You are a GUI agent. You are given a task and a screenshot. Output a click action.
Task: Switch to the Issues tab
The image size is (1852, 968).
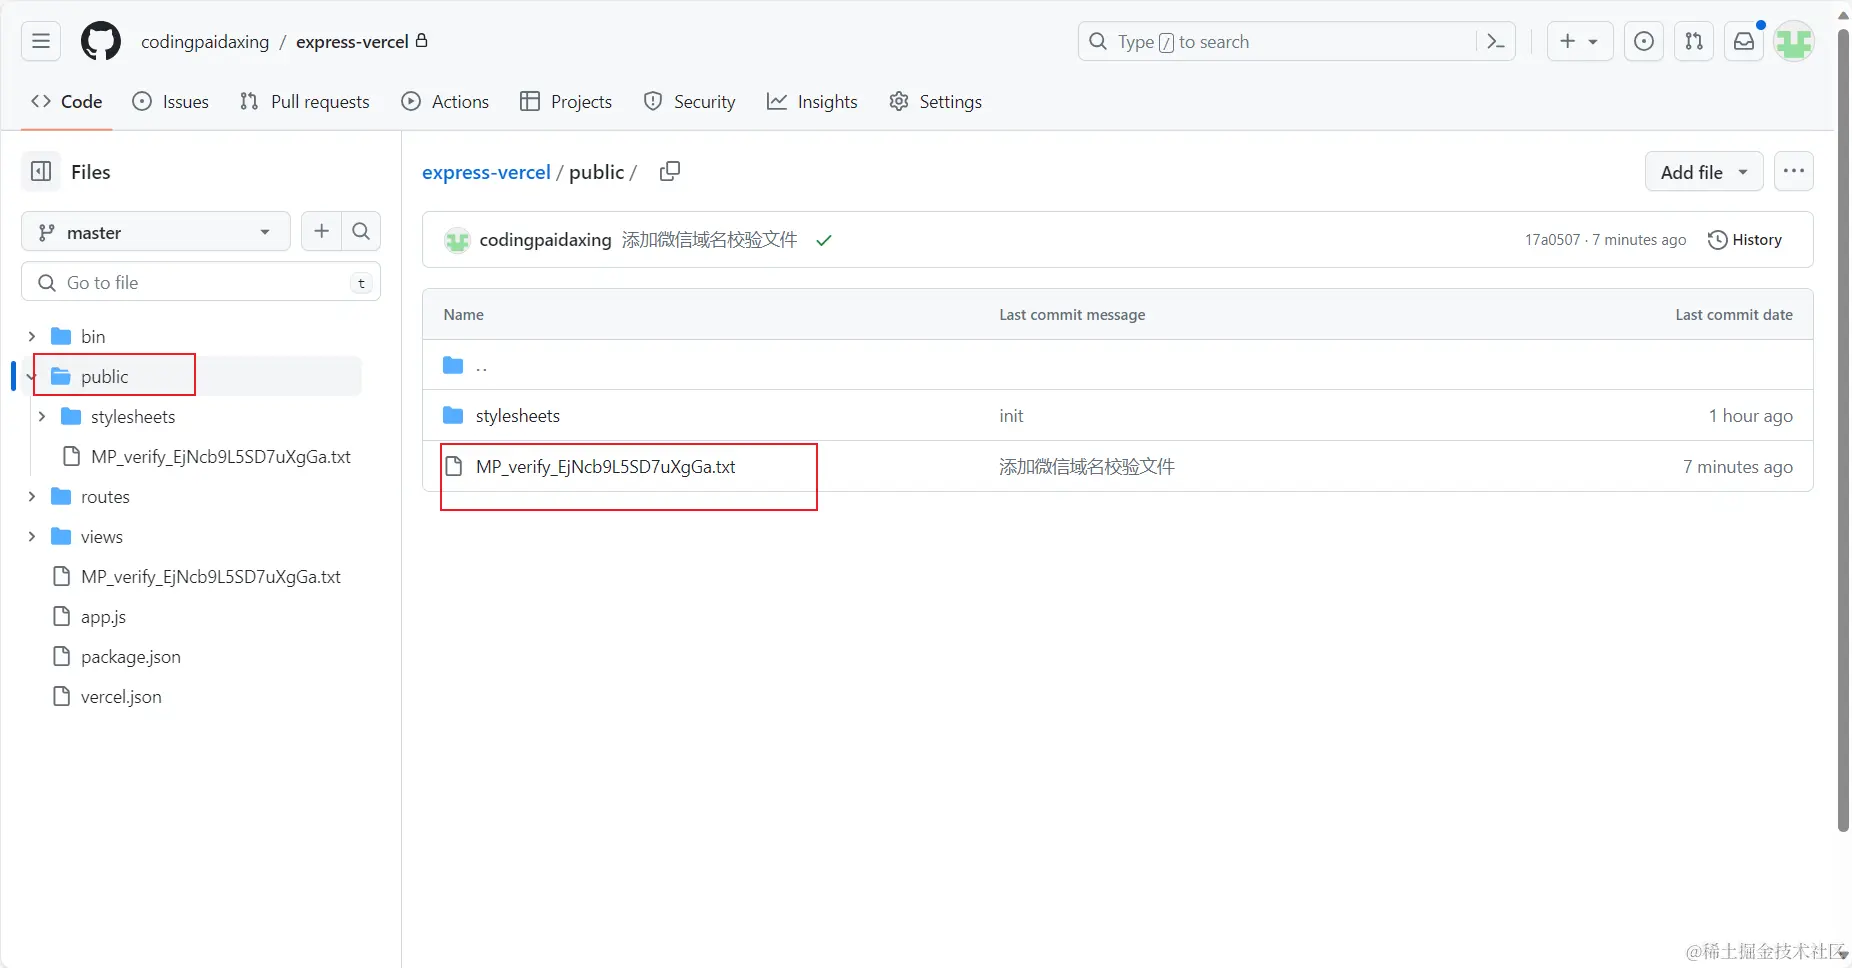[x=171, y=101]
